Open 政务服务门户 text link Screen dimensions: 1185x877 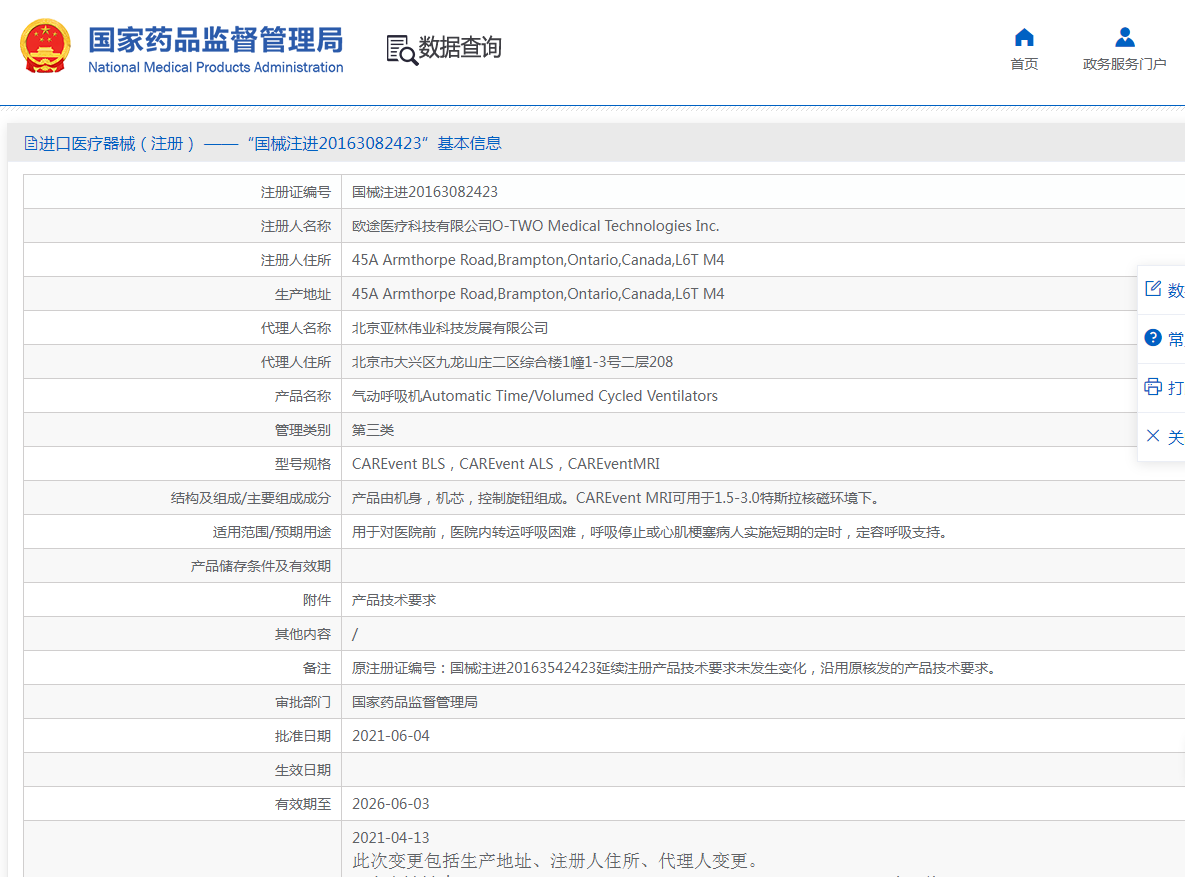[1124, 64]
